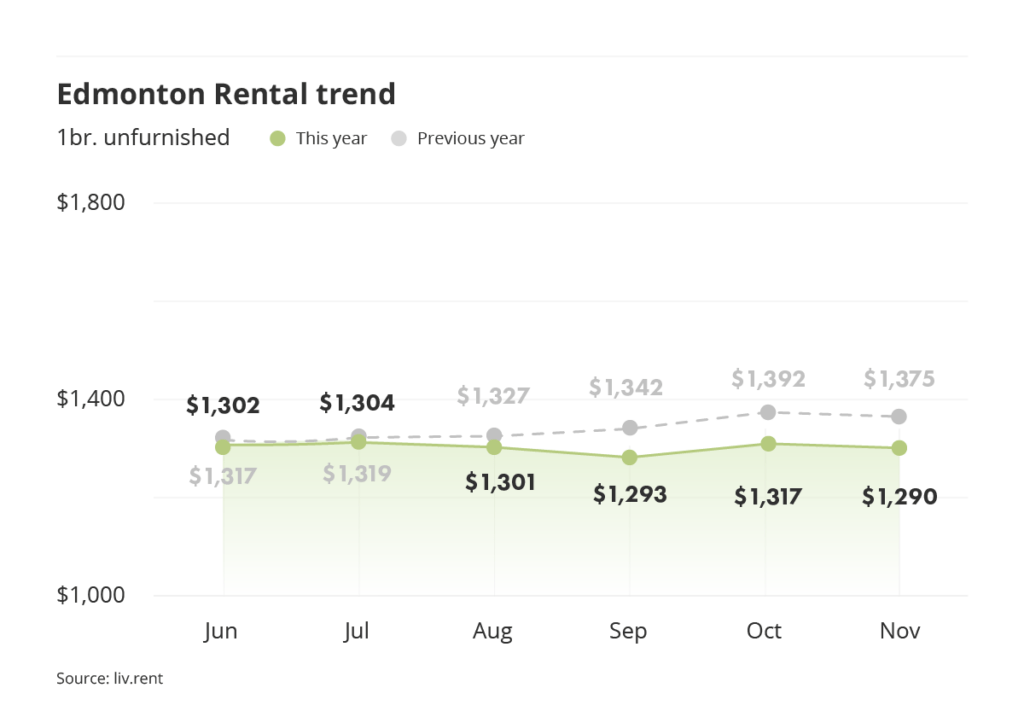Viewport: 1024px width, 717px height.
Task: Click the Source: liv.rent text
Action: tap(109, 679)
